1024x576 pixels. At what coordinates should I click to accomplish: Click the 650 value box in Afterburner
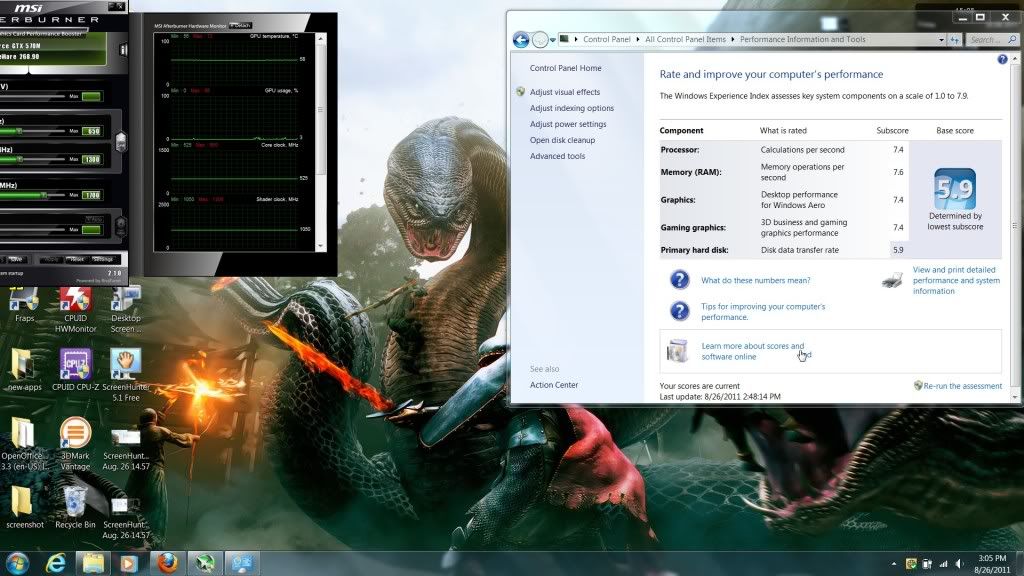point(92,131)
